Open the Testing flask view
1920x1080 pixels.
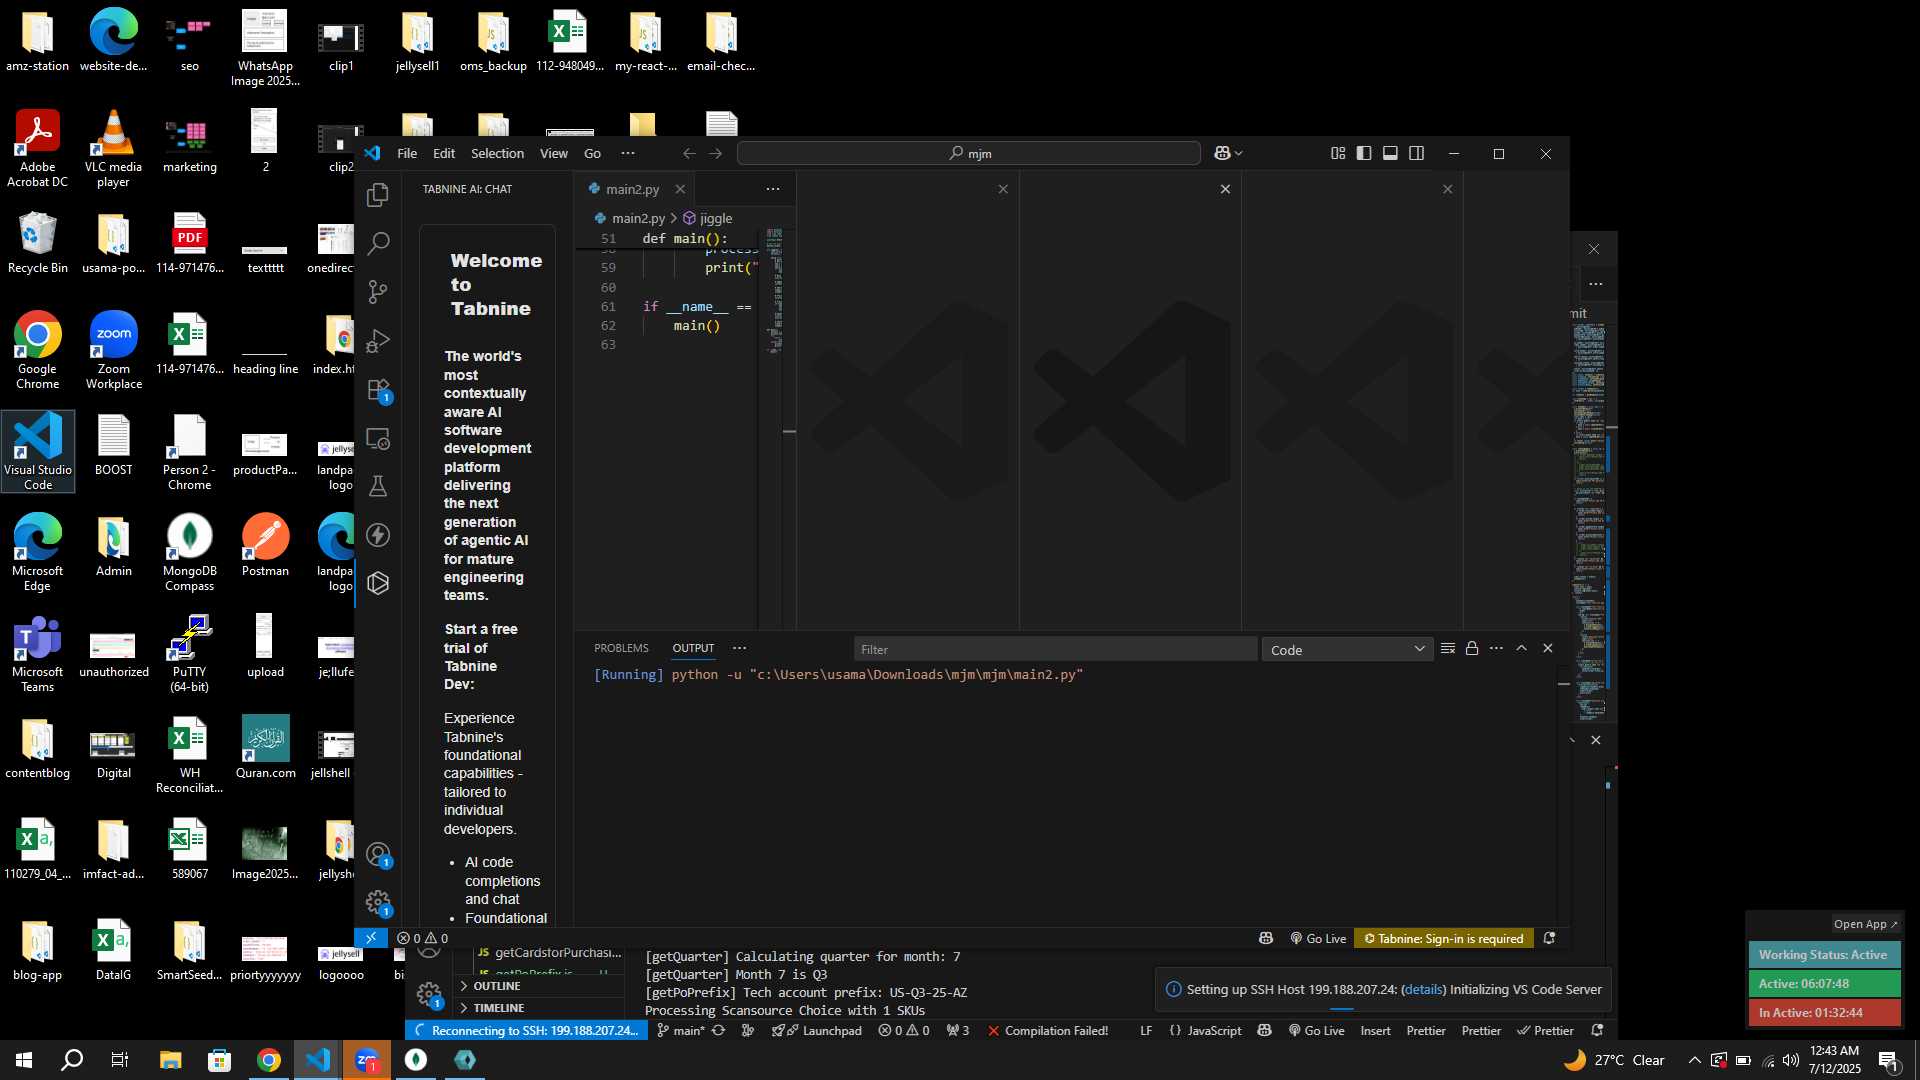click(x=378, y=486)
